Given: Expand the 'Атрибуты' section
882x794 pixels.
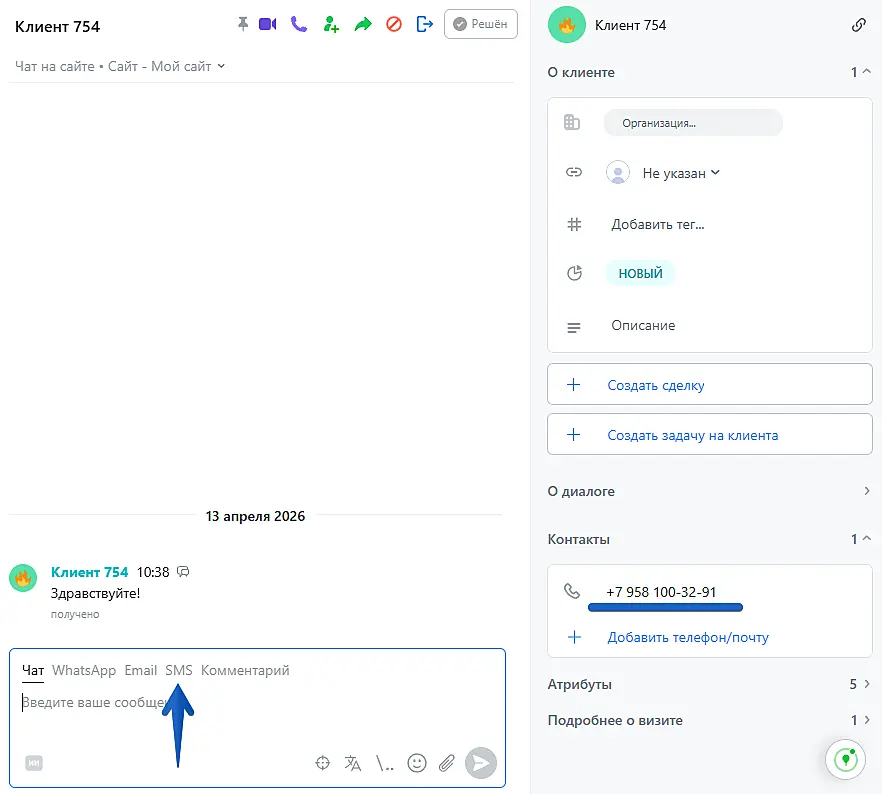Looking at the screenshot, I should coord(866,685).
